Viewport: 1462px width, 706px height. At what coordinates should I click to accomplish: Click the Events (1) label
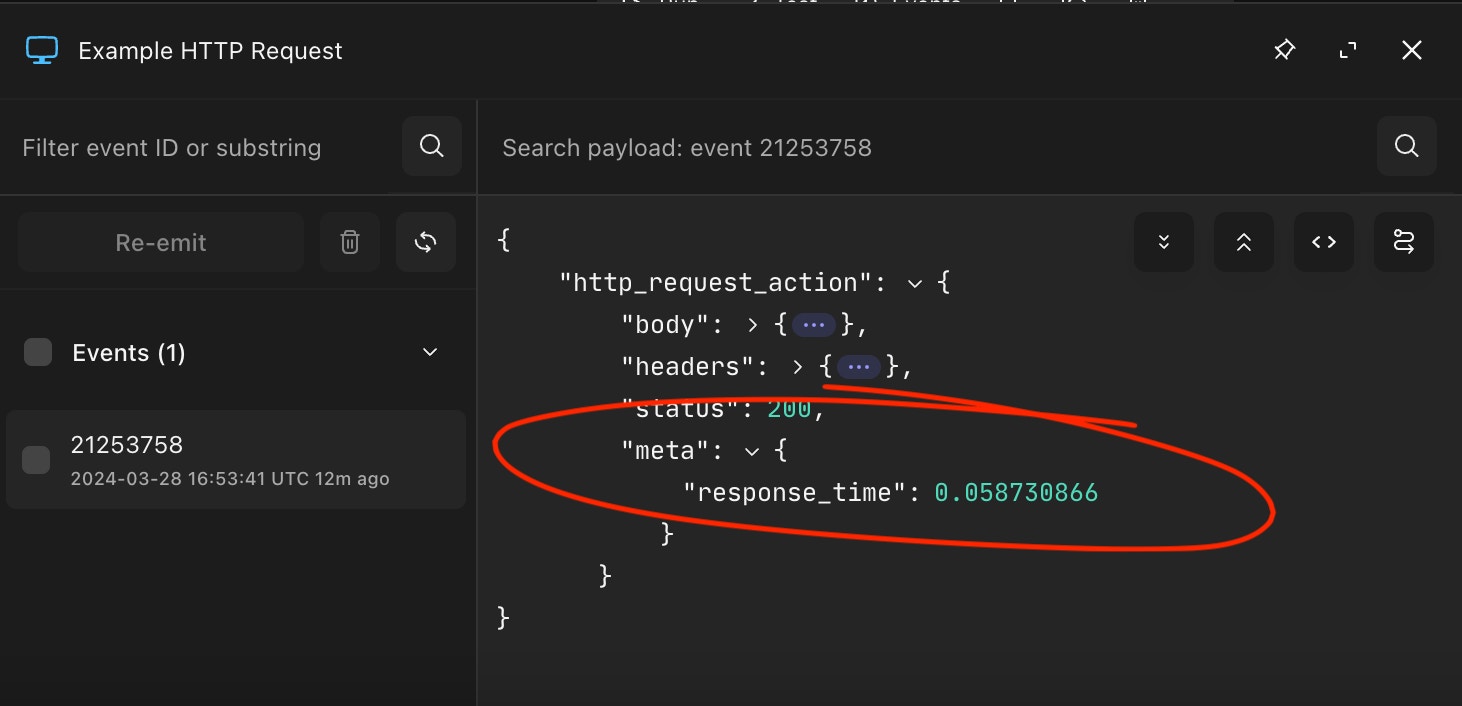point(129,353)
